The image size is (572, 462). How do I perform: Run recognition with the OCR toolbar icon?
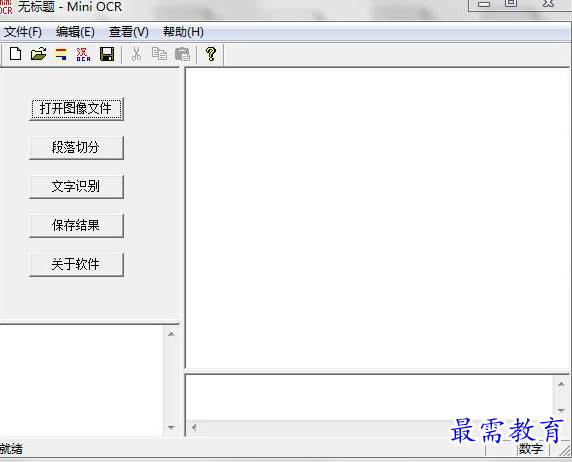coord(83,54)
